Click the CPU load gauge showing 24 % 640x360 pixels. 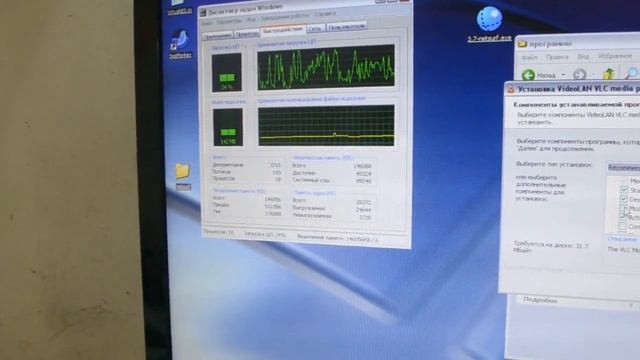pos(227,73)
